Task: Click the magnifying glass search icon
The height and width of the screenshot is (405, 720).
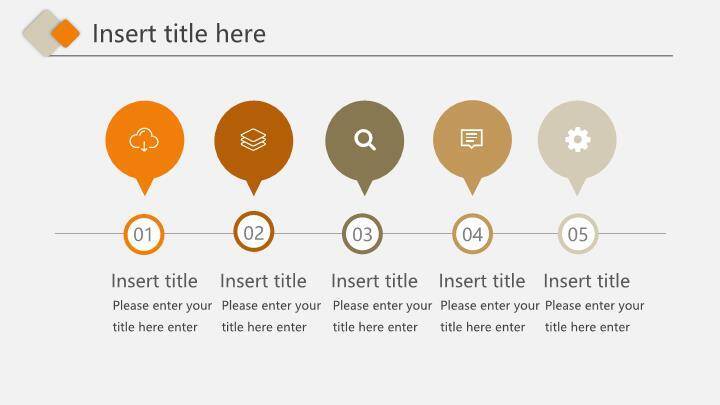Action: click(365, 140)
